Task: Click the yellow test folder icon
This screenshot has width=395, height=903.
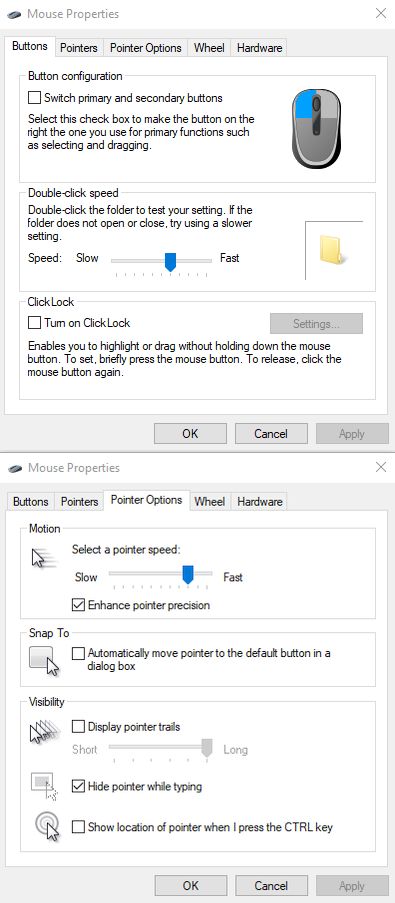Action: (334, 249)
